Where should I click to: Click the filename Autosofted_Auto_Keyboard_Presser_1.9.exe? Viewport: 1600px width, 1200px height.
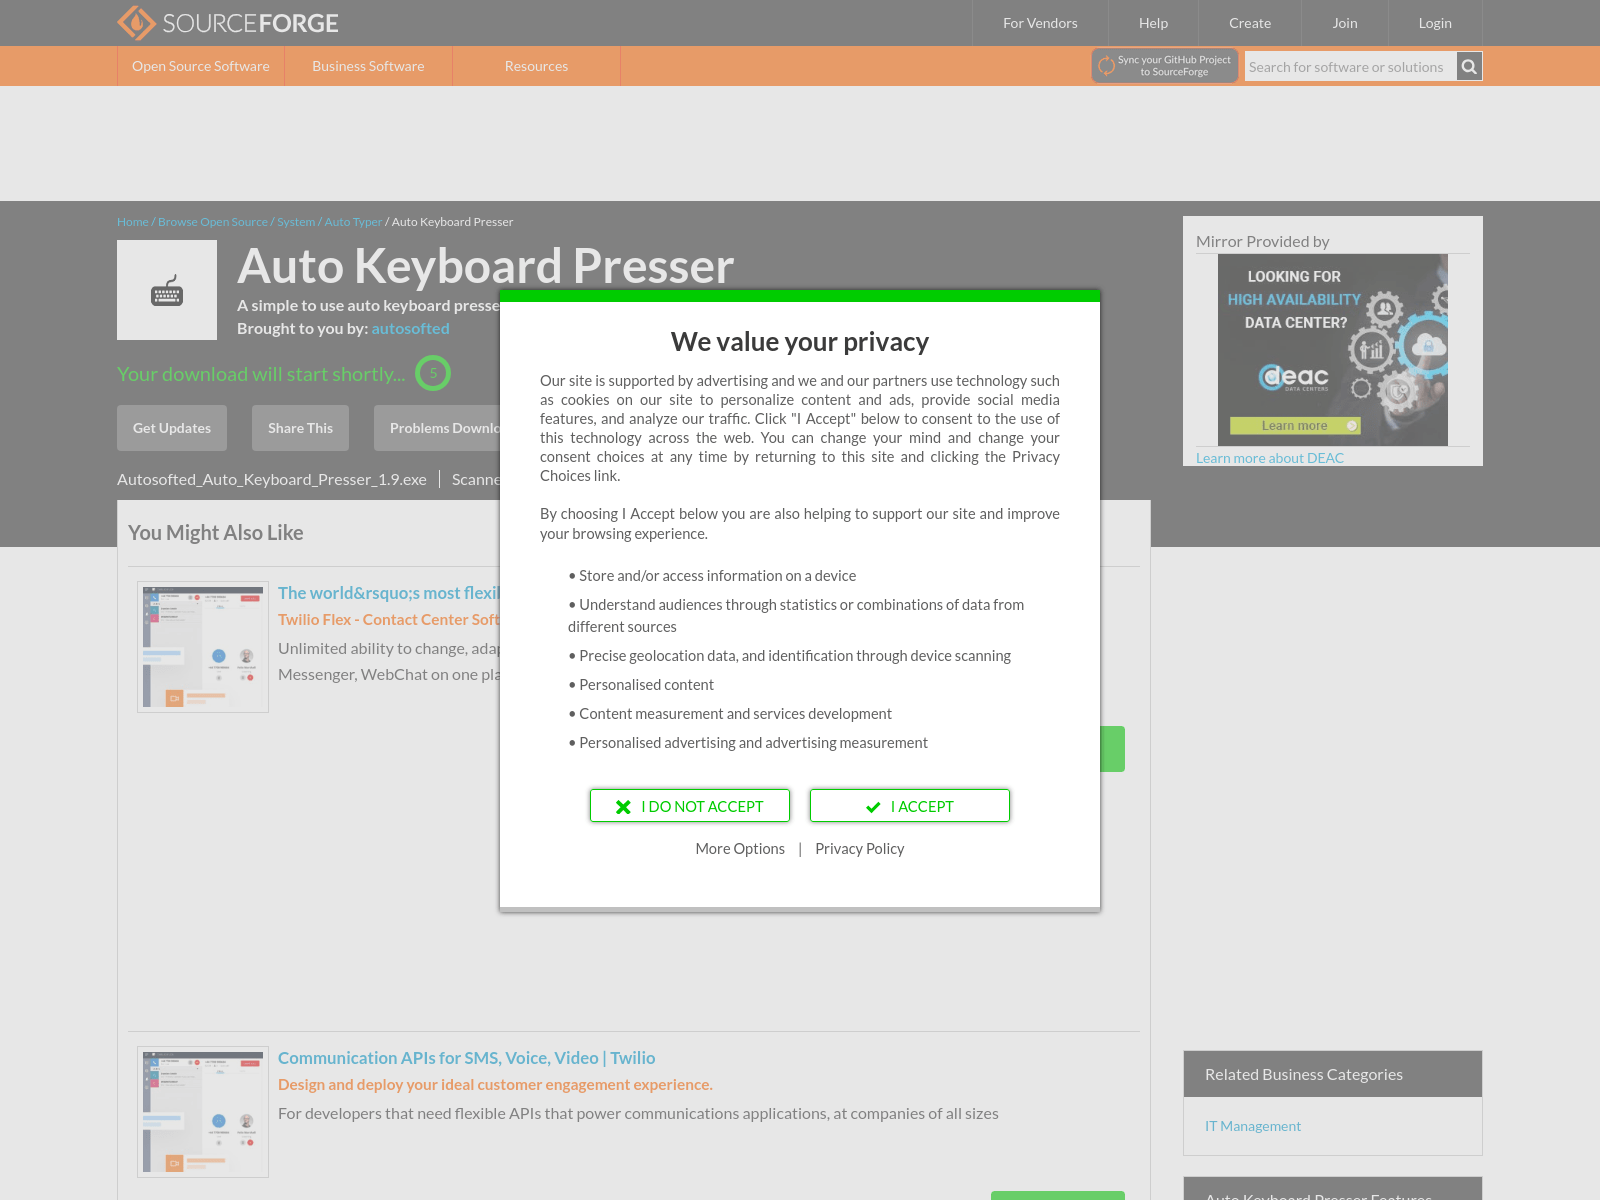click(x=272, y=480)
